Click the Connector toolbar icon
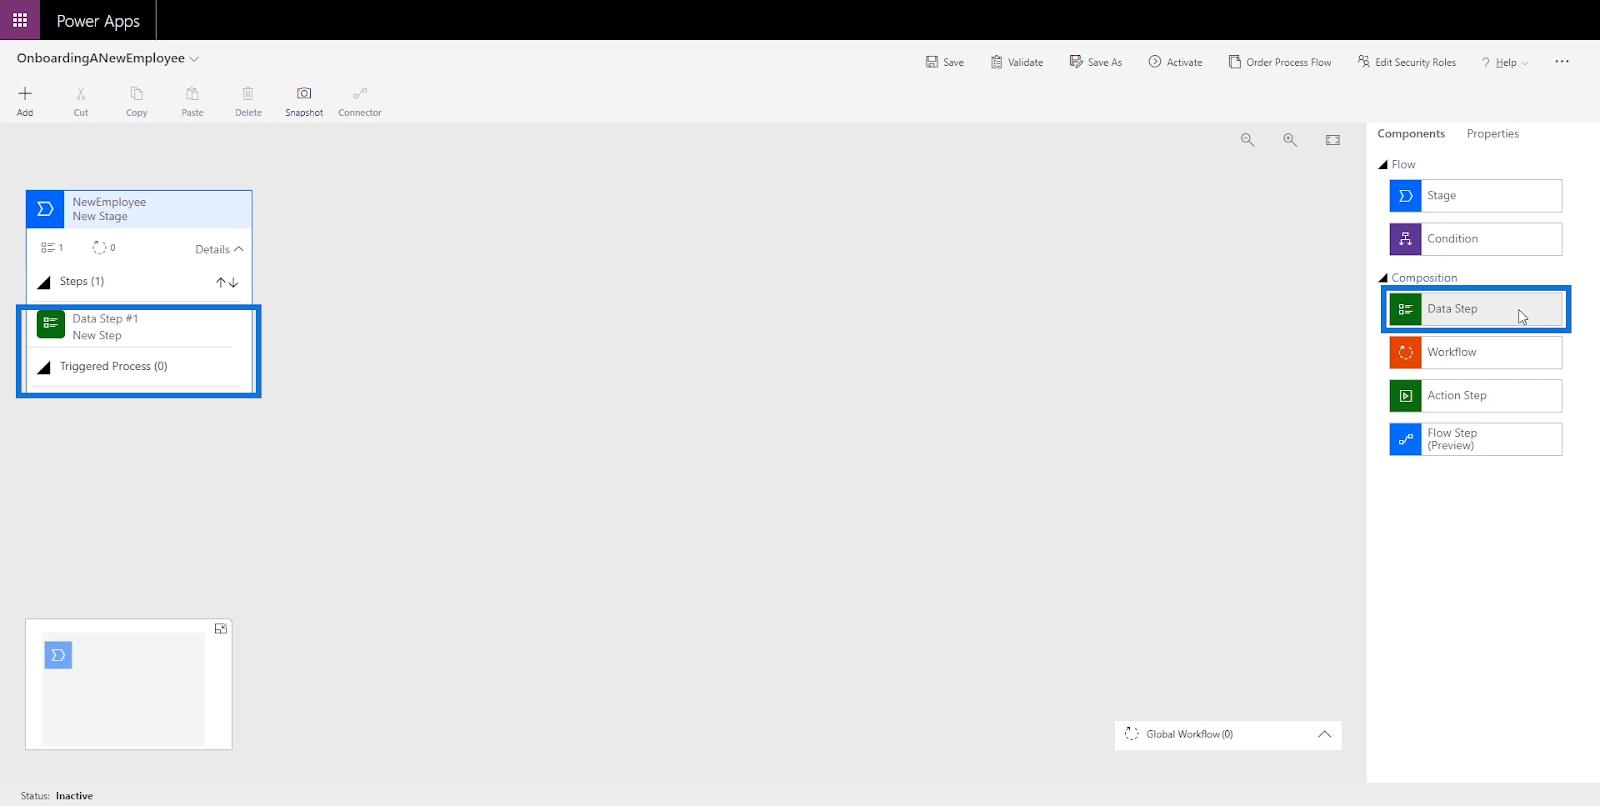This screenshot has width=1600, height=806. point(360,93)
